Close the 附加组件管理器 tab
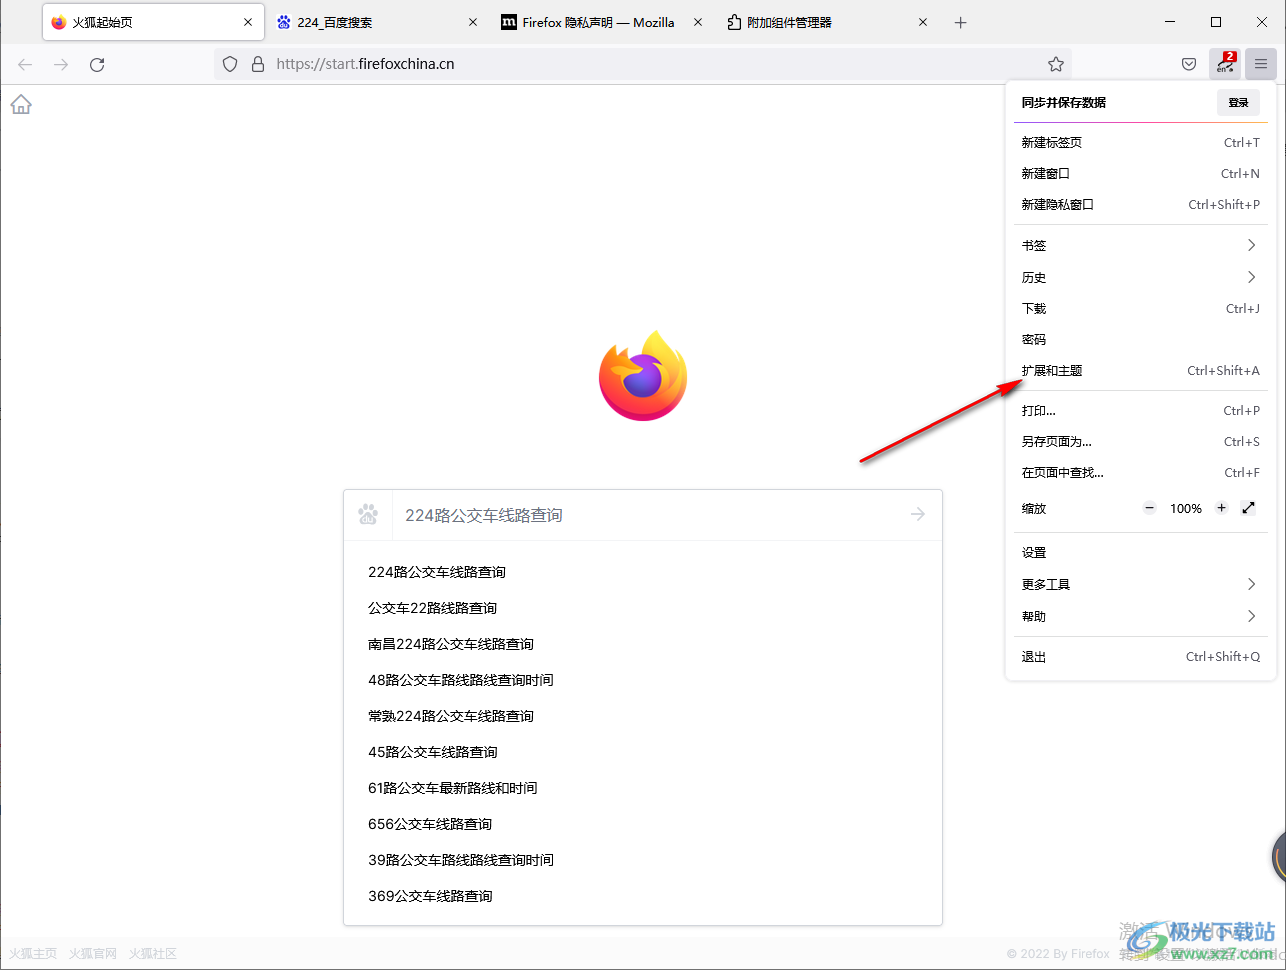 pos(923,22)
